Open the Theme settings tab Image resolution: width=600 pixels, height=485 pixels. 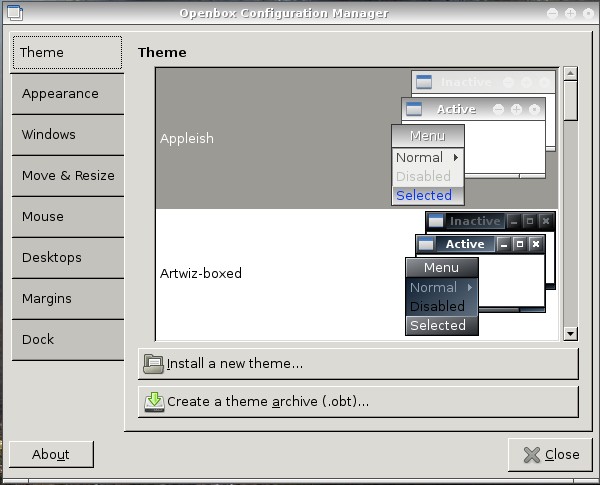pyautogui.click(x=67, y=52)
